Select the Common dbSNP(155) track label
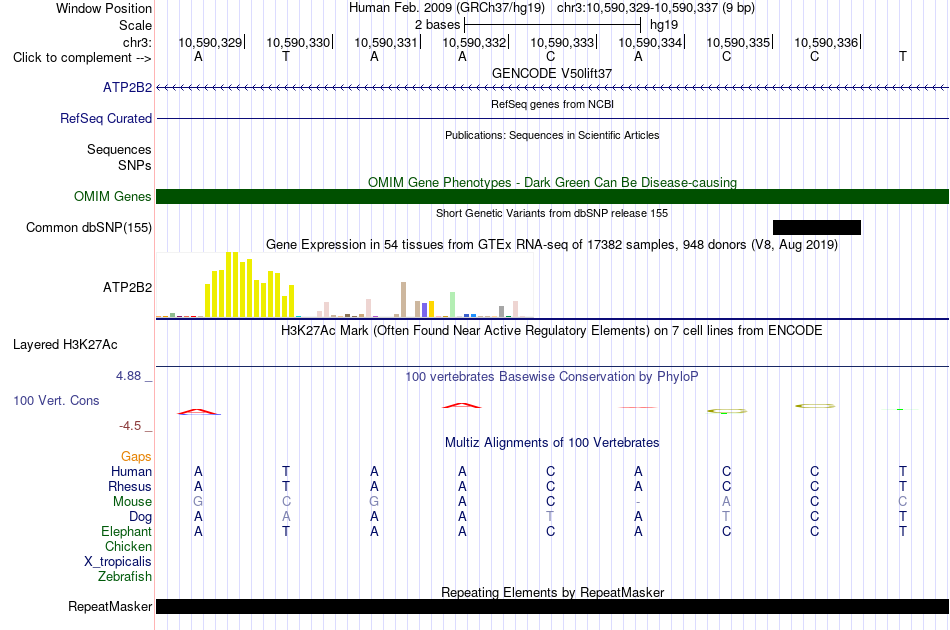Screen dimensions: 950x630 89,228
